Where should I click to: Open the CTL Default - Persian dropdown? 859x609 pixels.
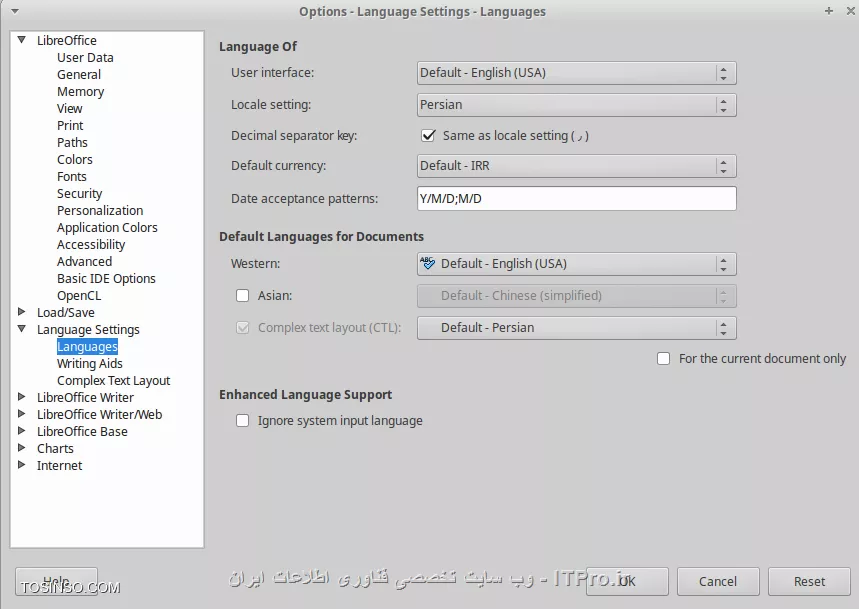point(576,328)
